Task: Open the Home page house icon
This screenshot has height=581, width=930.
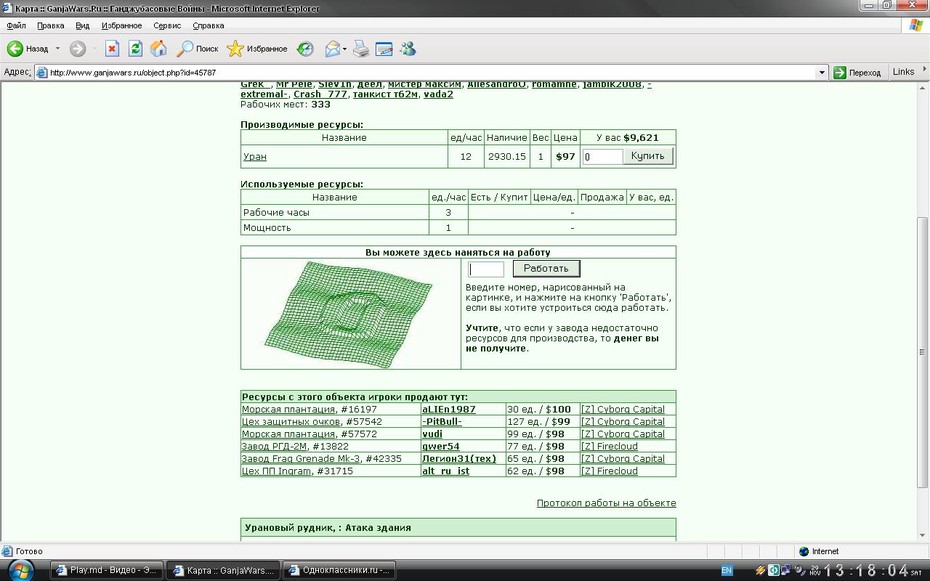Action: tap(158, 49)
